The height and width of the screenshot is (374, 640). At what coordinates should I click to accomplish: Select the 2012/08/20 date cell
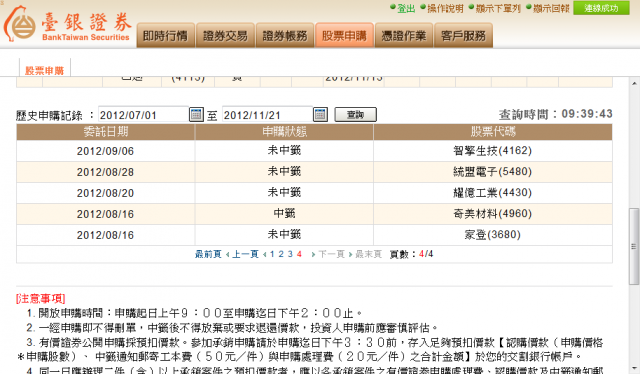tap(106, 193)
